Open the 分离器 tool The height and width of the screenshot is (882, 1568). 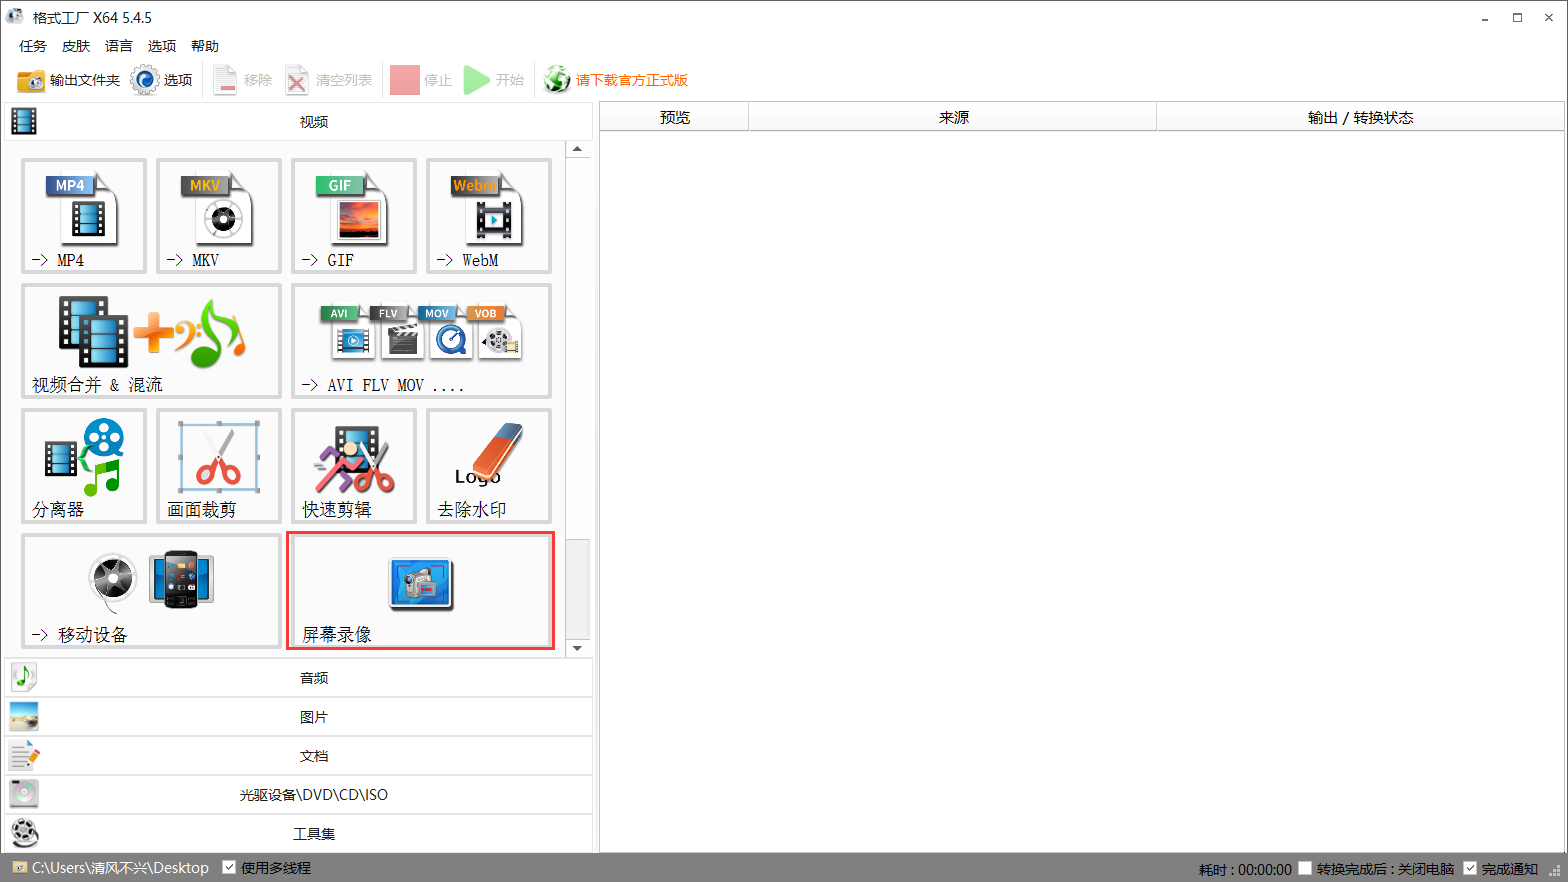(x=84, y=466)
